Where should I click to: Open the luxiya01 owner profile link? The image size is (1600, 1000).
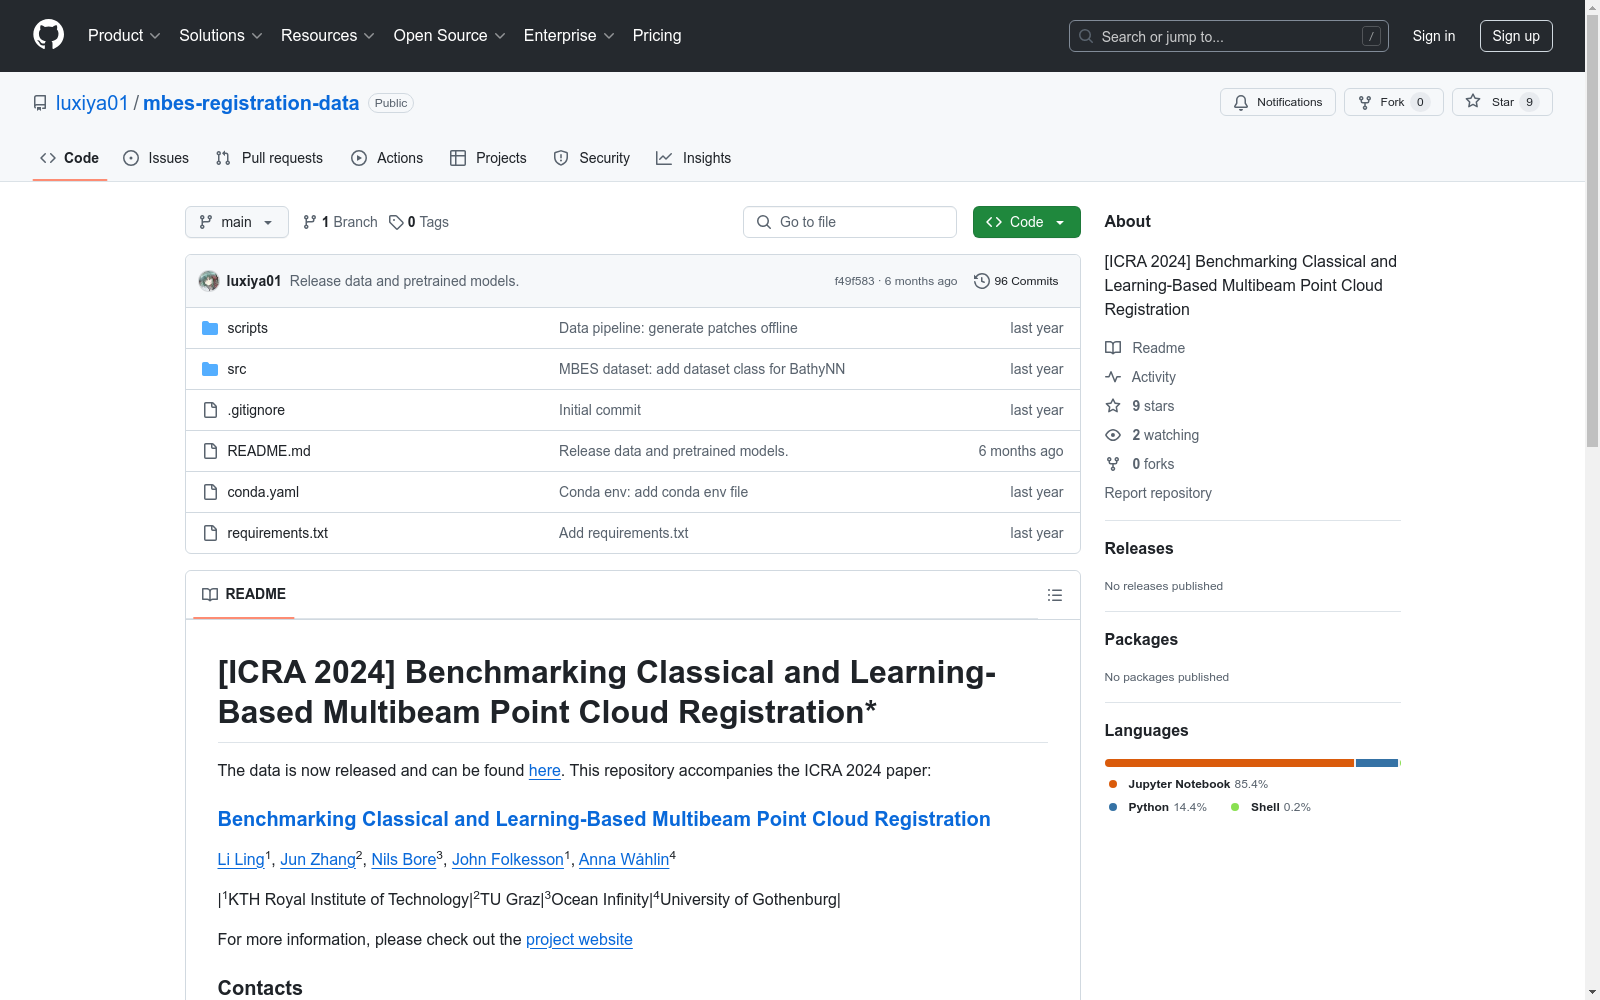click(x=92, y=103)
